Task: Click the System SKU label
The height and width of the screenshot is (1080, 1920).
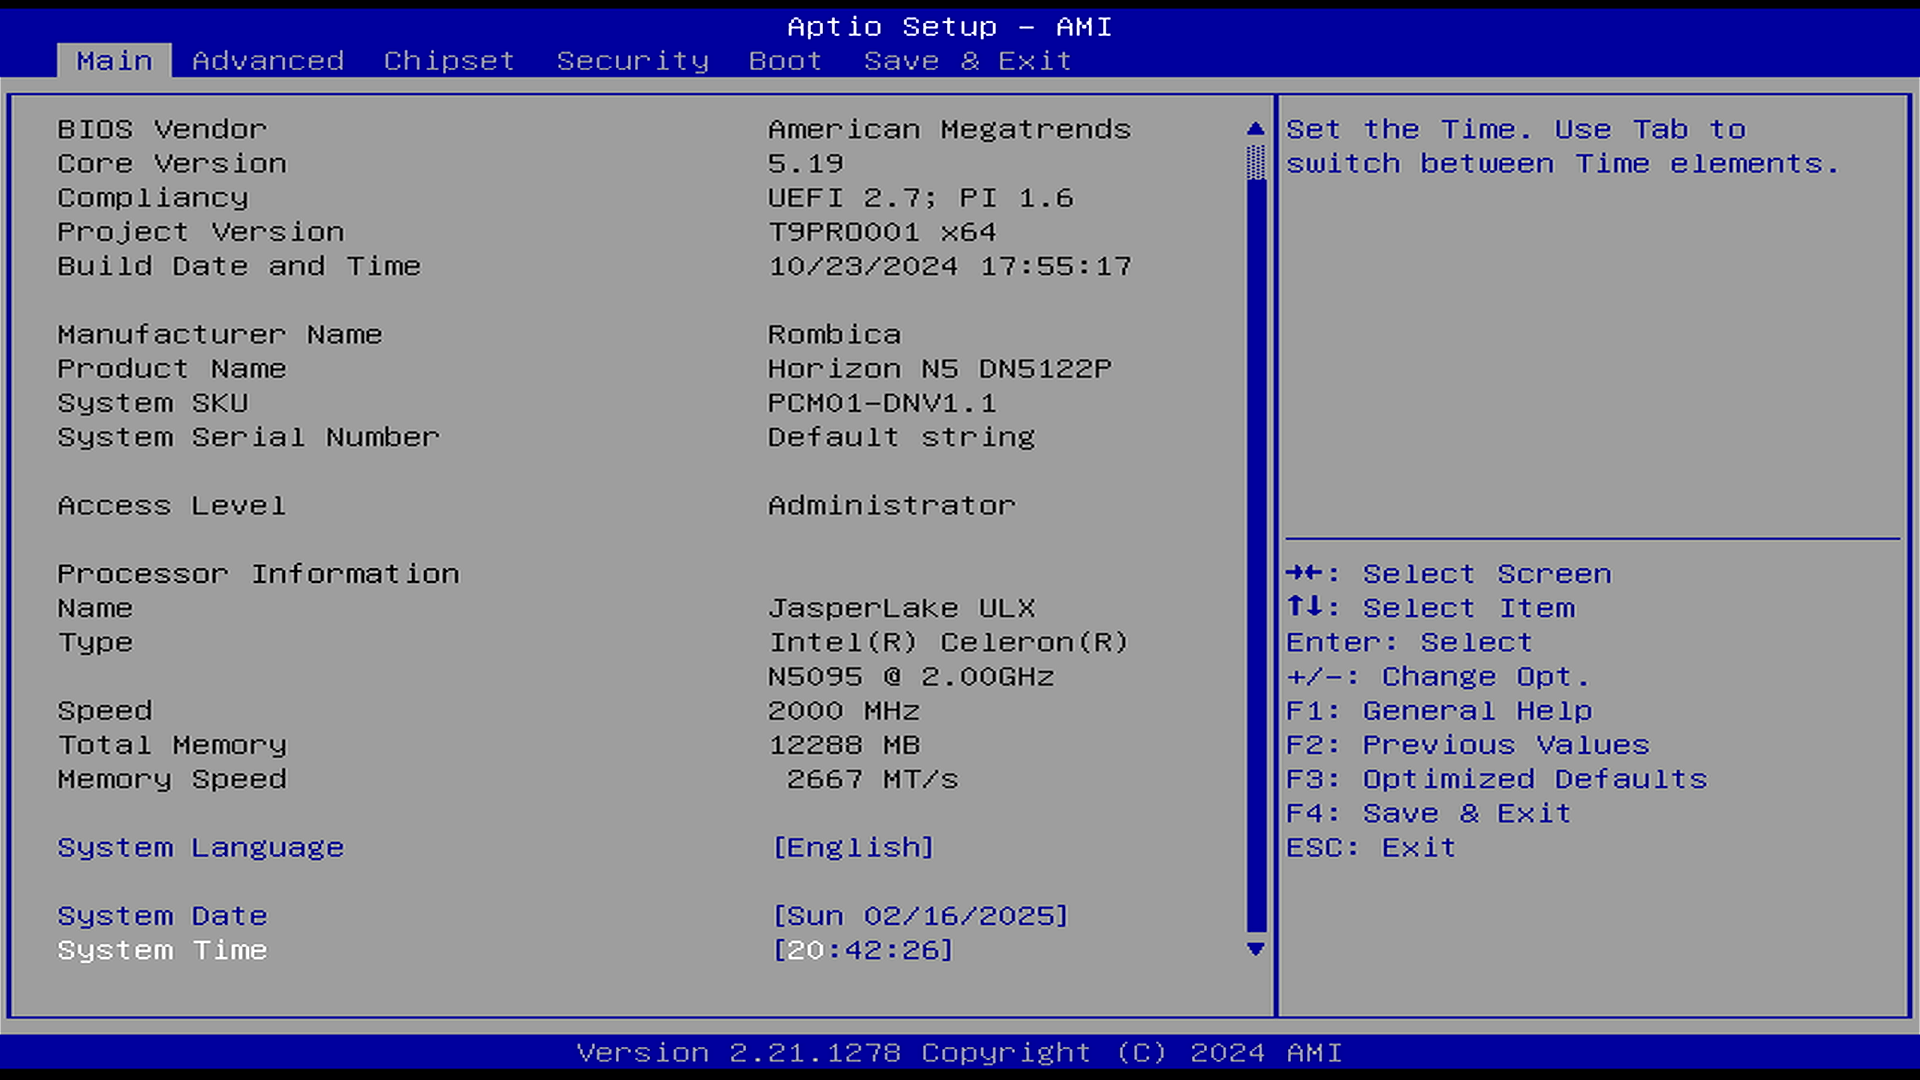Action: 153,403
